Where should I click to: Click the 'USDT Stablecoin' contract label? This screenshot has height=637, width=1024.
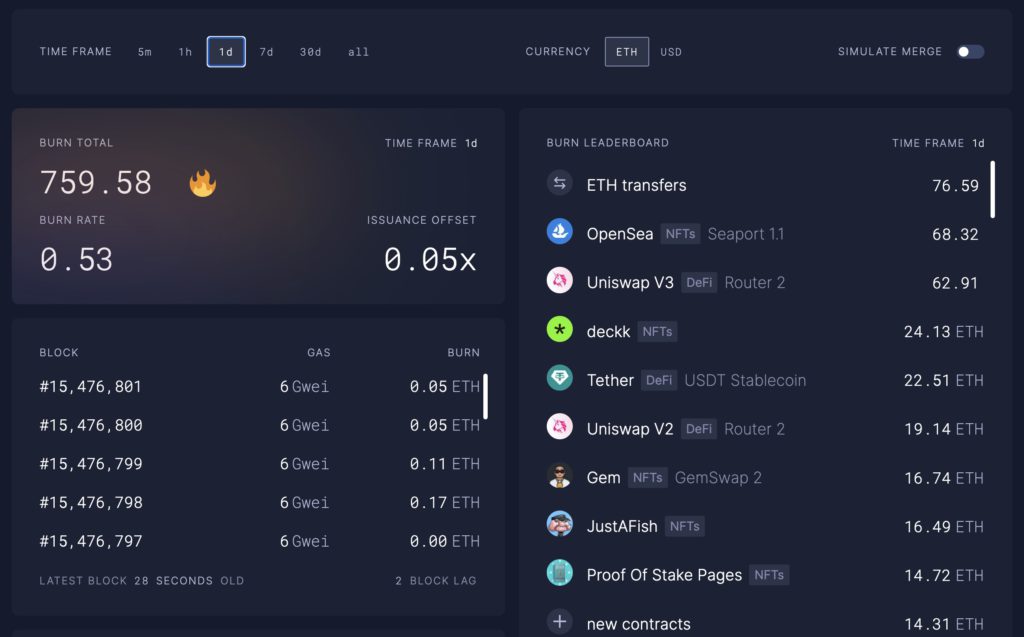coord(745,380)
